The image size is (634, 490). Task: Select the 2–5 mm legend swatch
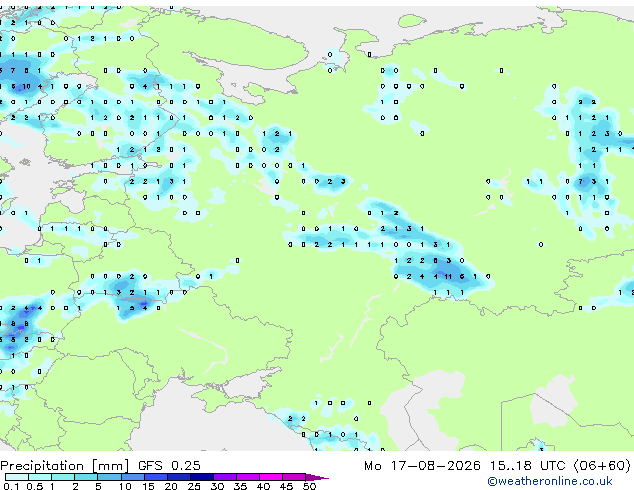point(86,477)
